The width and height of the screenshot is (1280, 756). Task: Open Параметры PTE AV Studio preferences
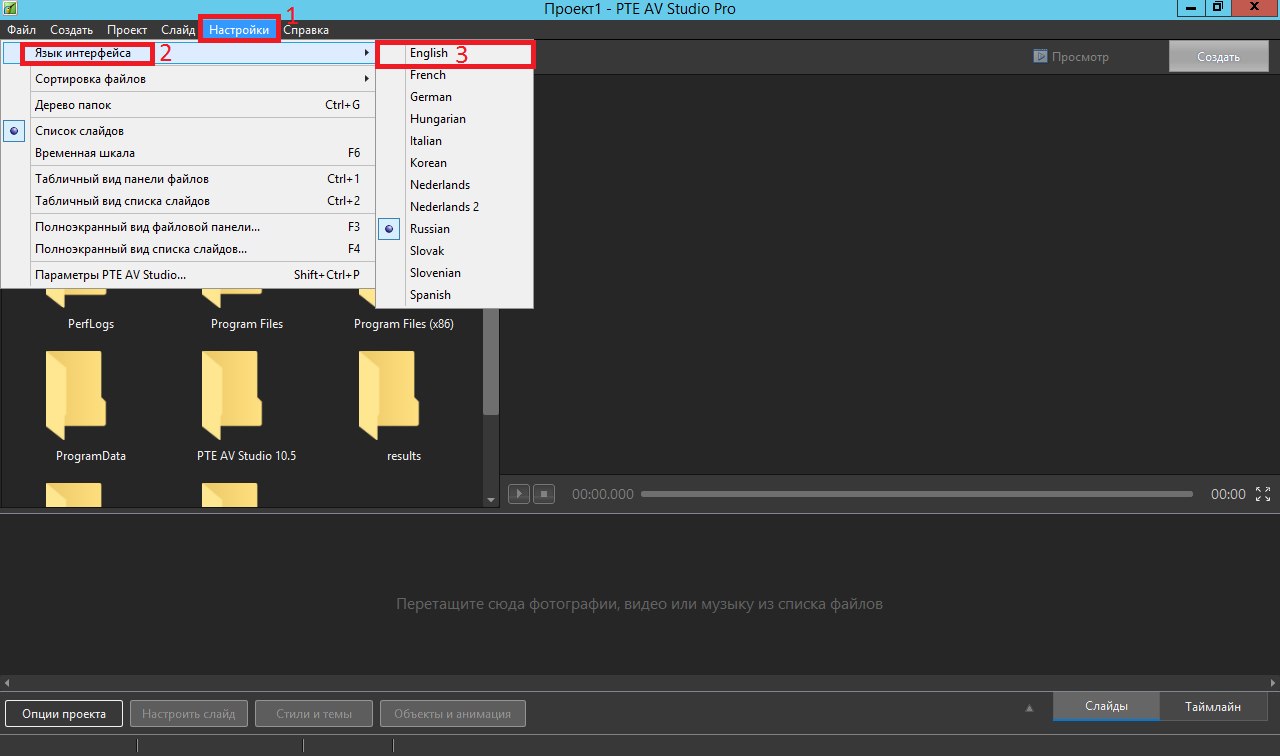[x=188, y=275]
